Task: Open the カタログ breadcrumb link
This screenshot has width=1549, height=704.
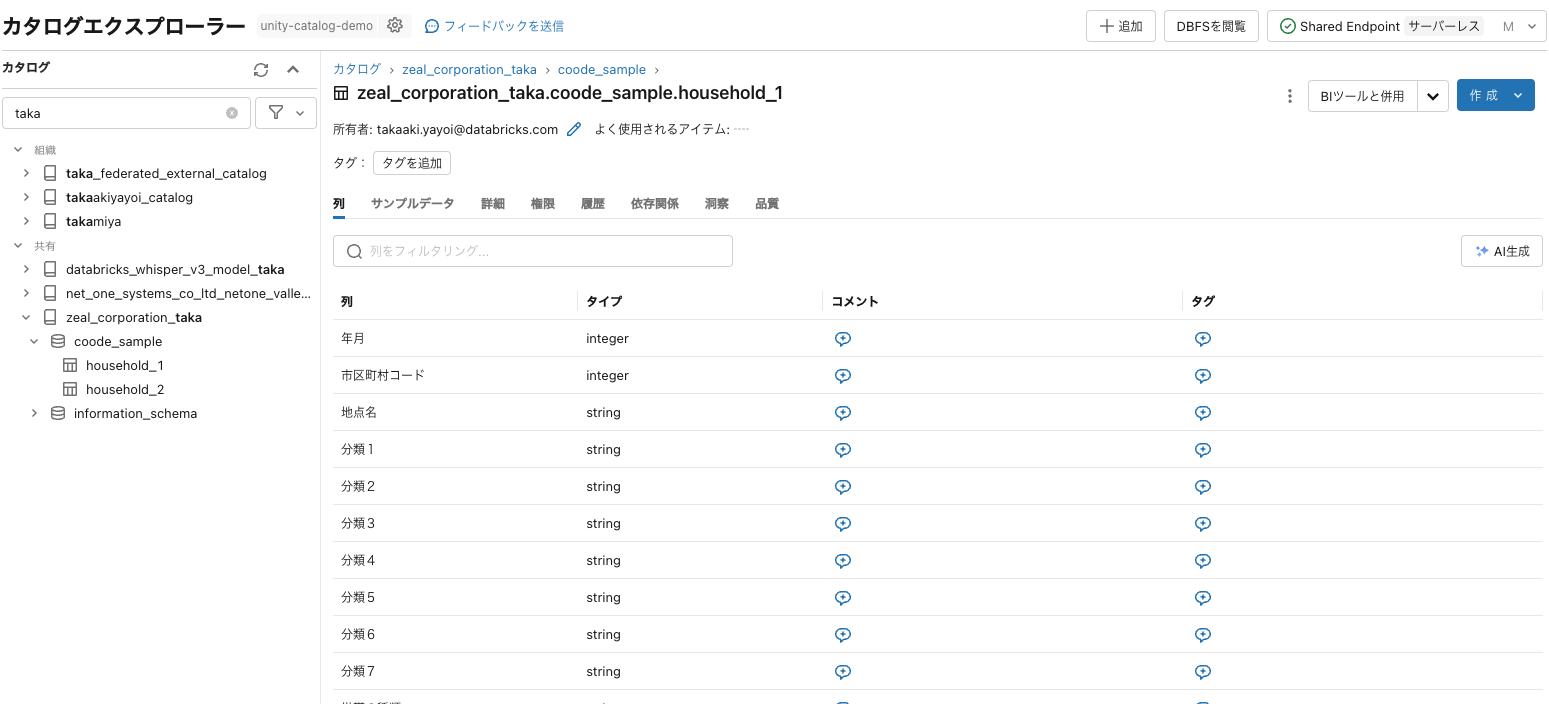Action: 355,69
